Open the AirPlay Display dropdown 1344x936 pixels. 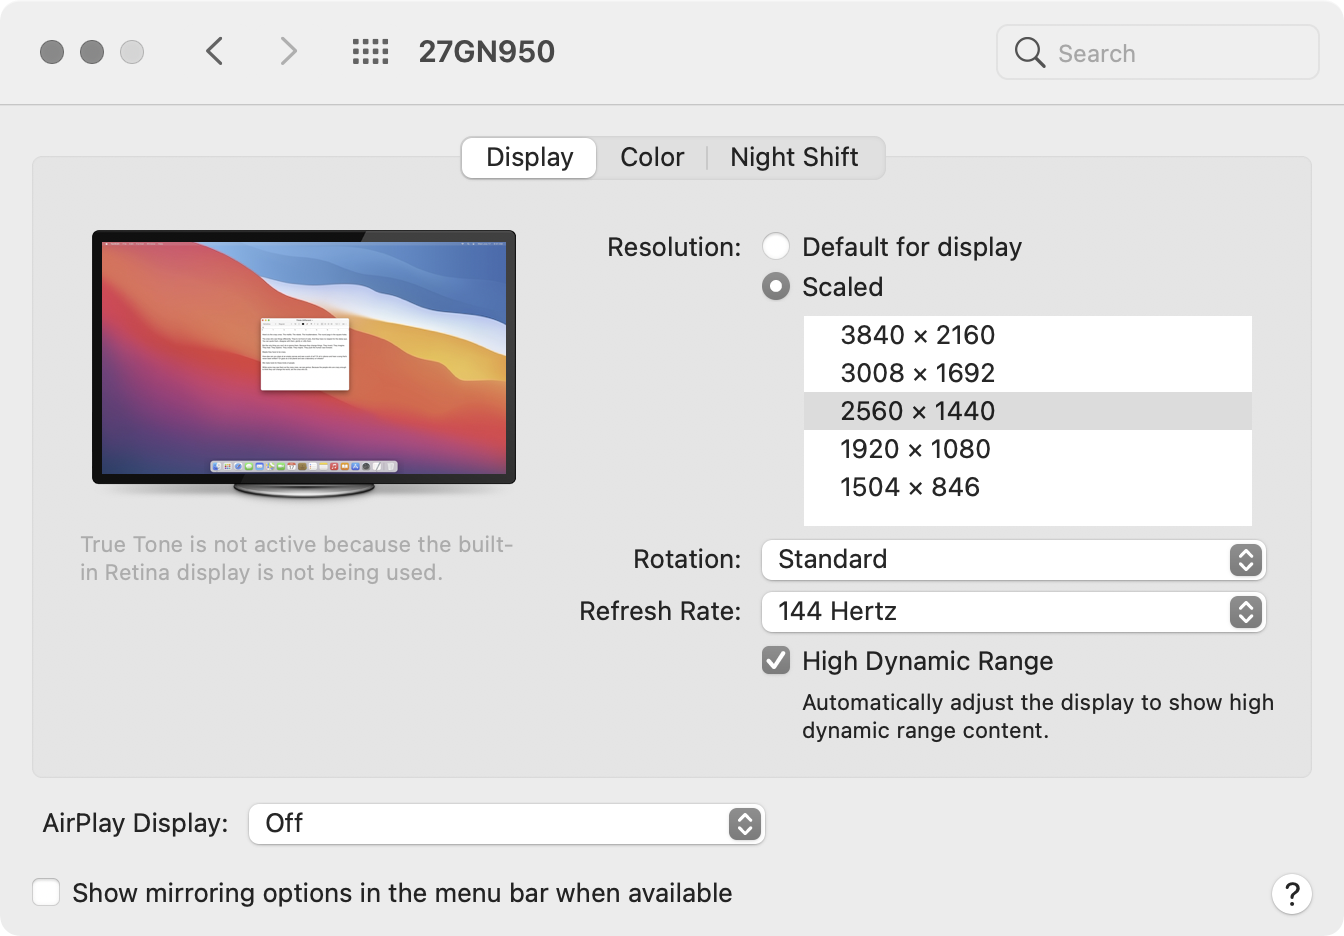(506, 823)
